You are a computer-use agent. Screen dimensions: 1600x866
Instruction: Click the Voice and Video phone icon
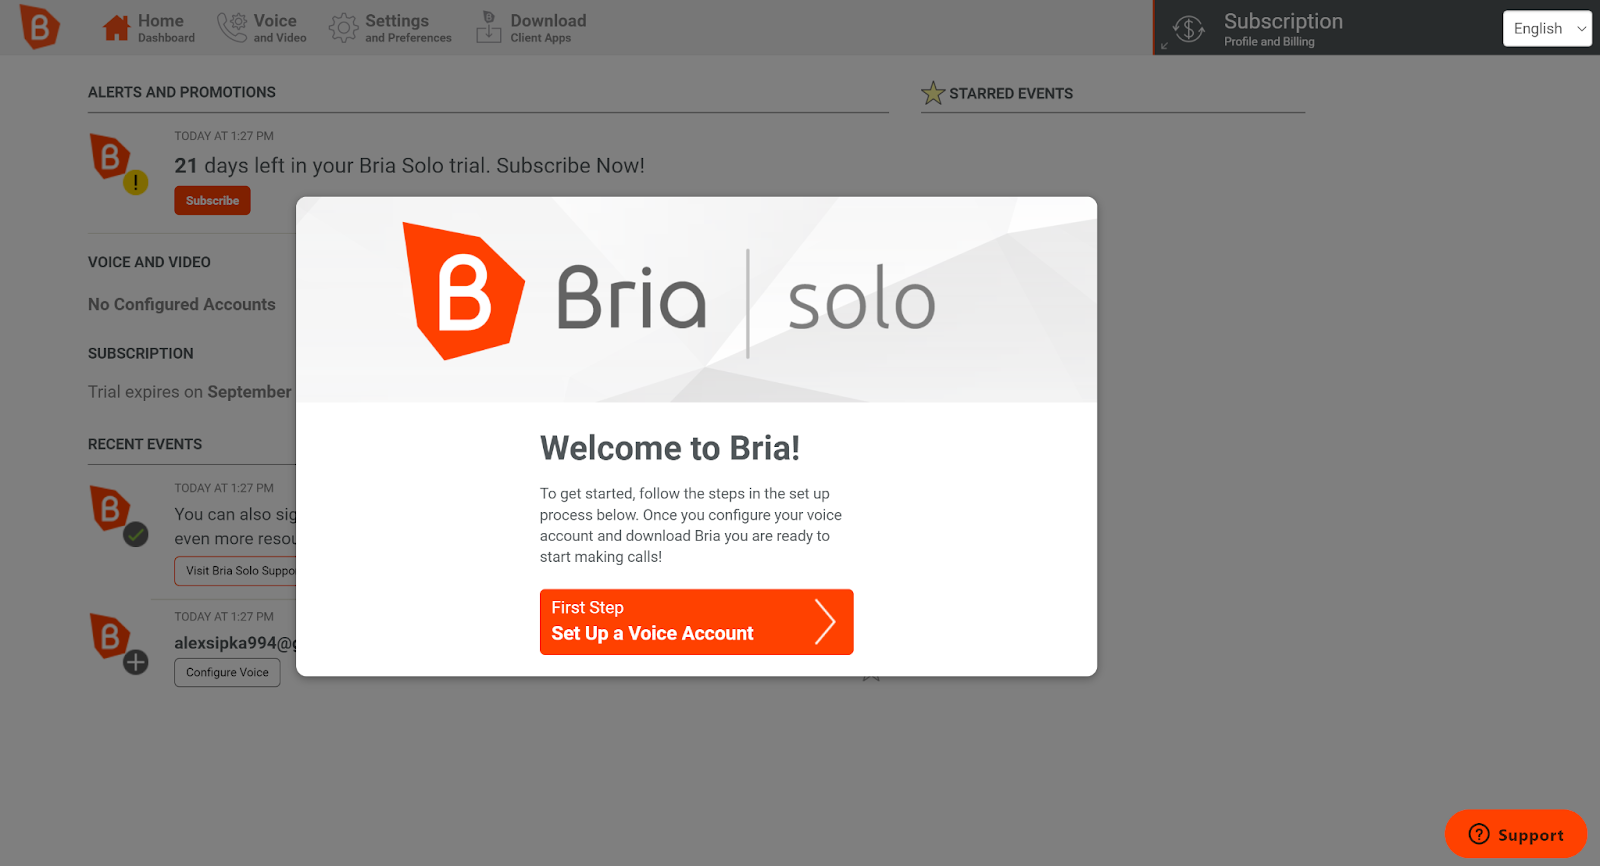232,28
